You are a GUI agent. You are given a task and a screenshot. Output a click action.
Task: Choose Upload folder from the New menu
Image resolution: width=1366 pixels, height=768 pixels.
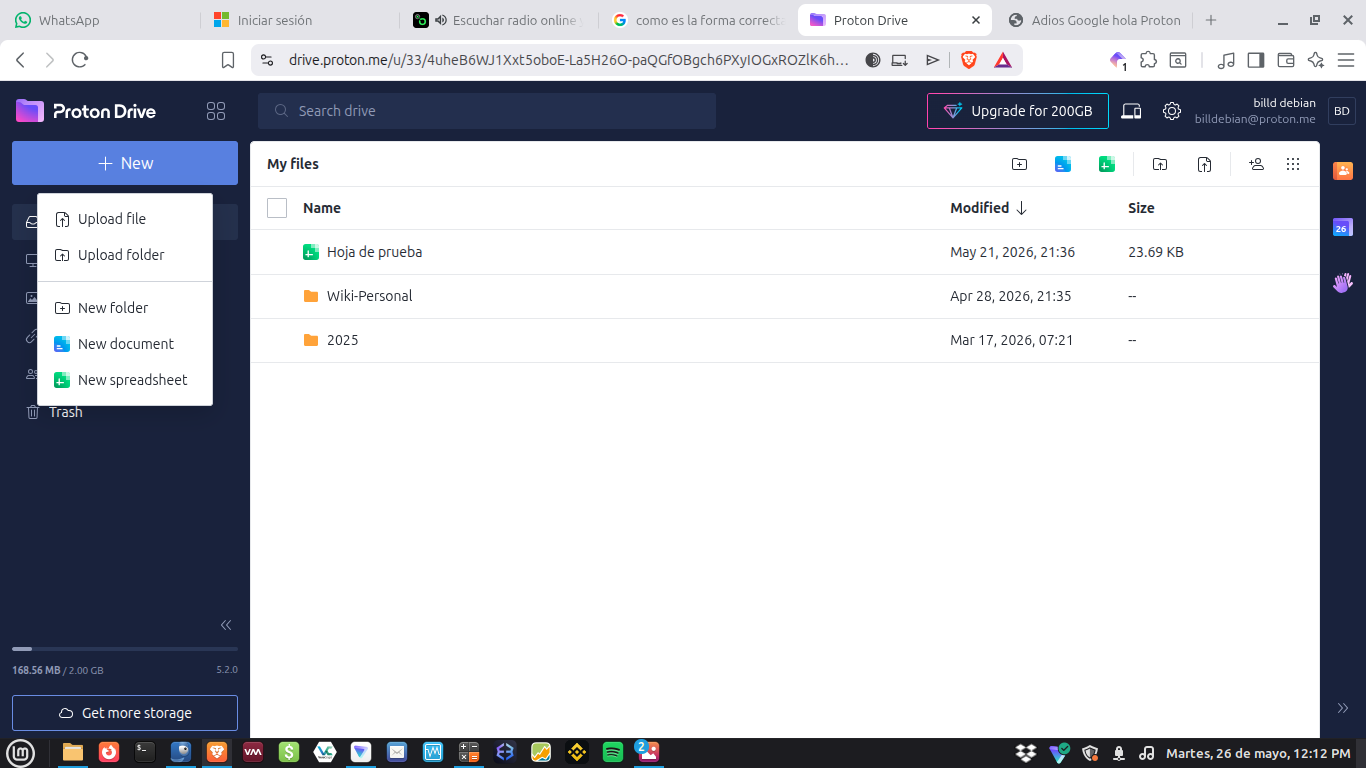(125, 255)
